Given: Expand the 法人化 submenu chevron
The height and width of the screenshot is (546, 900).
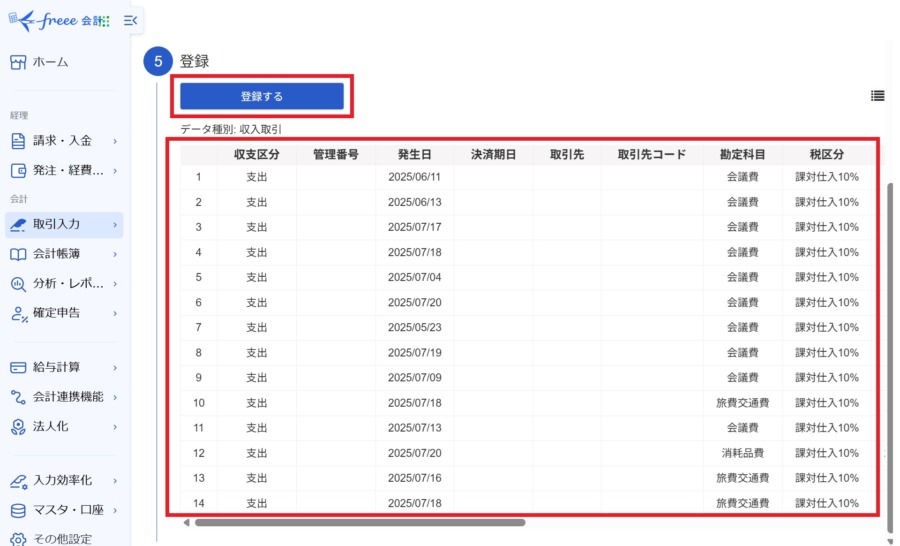Looking at the screenshot, I should [x=115, y=427].
